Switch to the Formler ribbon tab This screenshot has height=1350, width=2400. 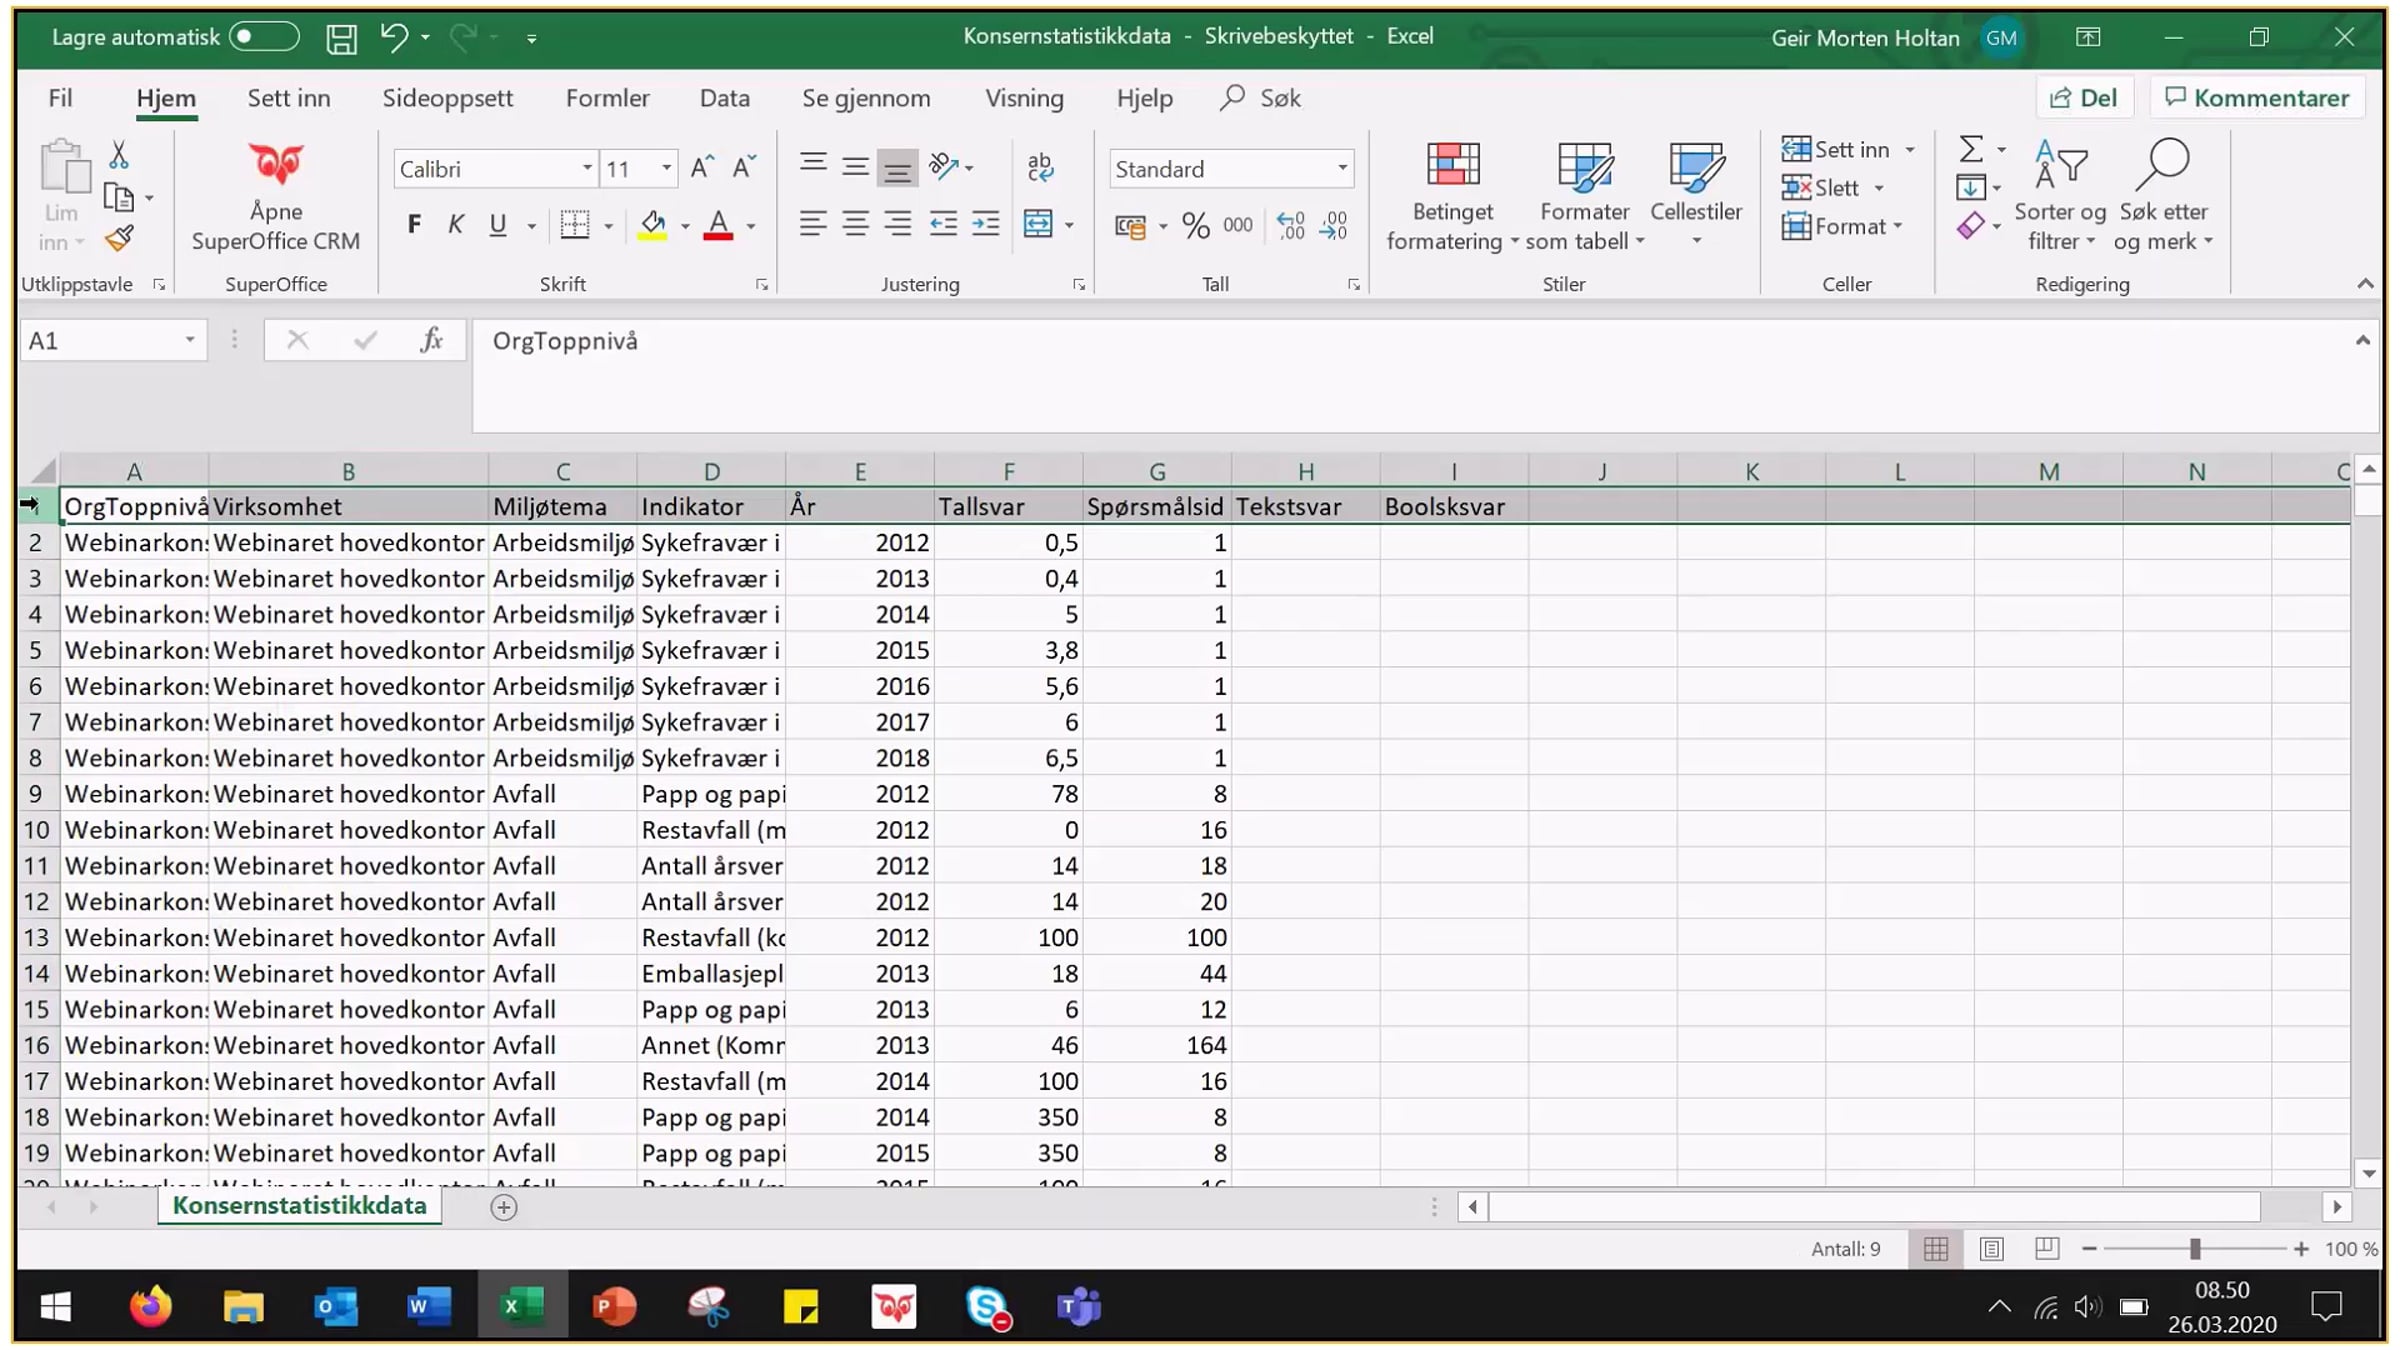(x=607, y=98)
